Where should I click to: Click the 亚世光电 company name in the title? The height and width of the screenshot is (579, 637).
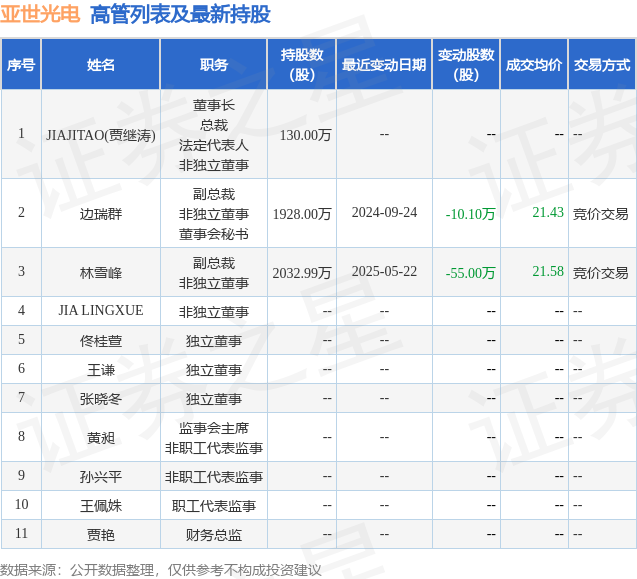(x=41, y=14)
